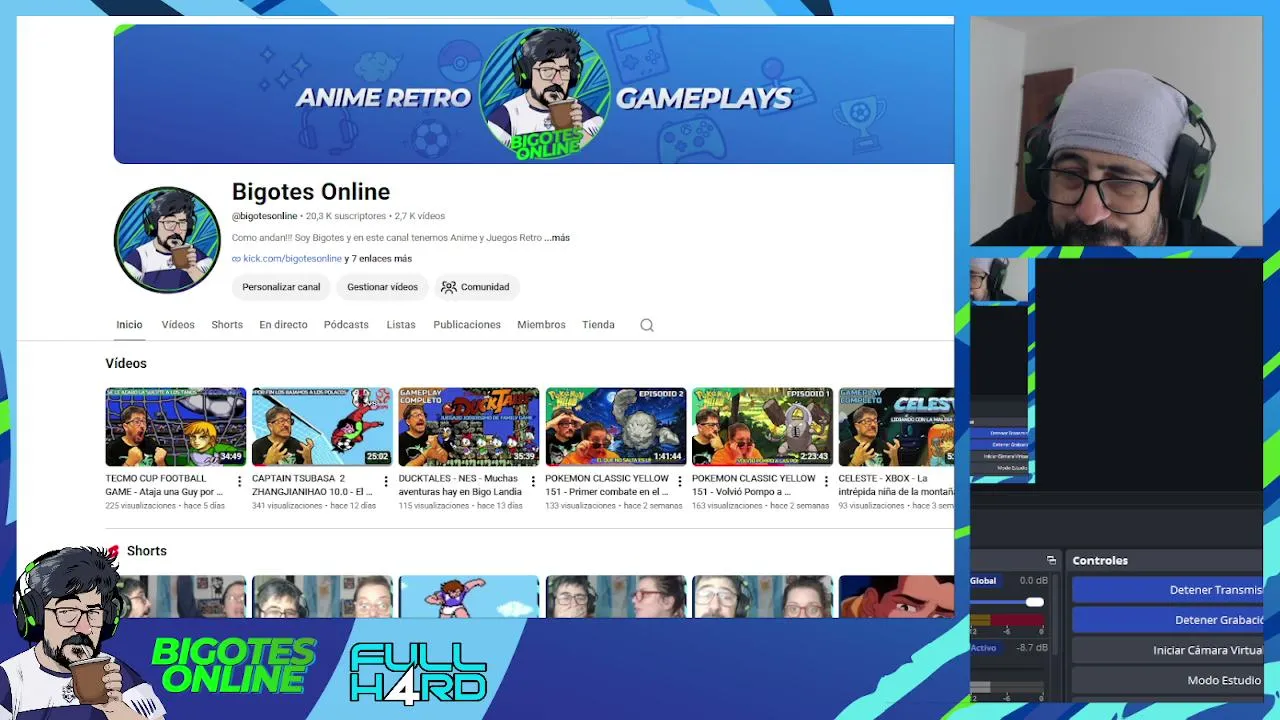Click the Anime Retro Gameplays channel banner
Screen dimensions: 1280x720
[534, 94]
